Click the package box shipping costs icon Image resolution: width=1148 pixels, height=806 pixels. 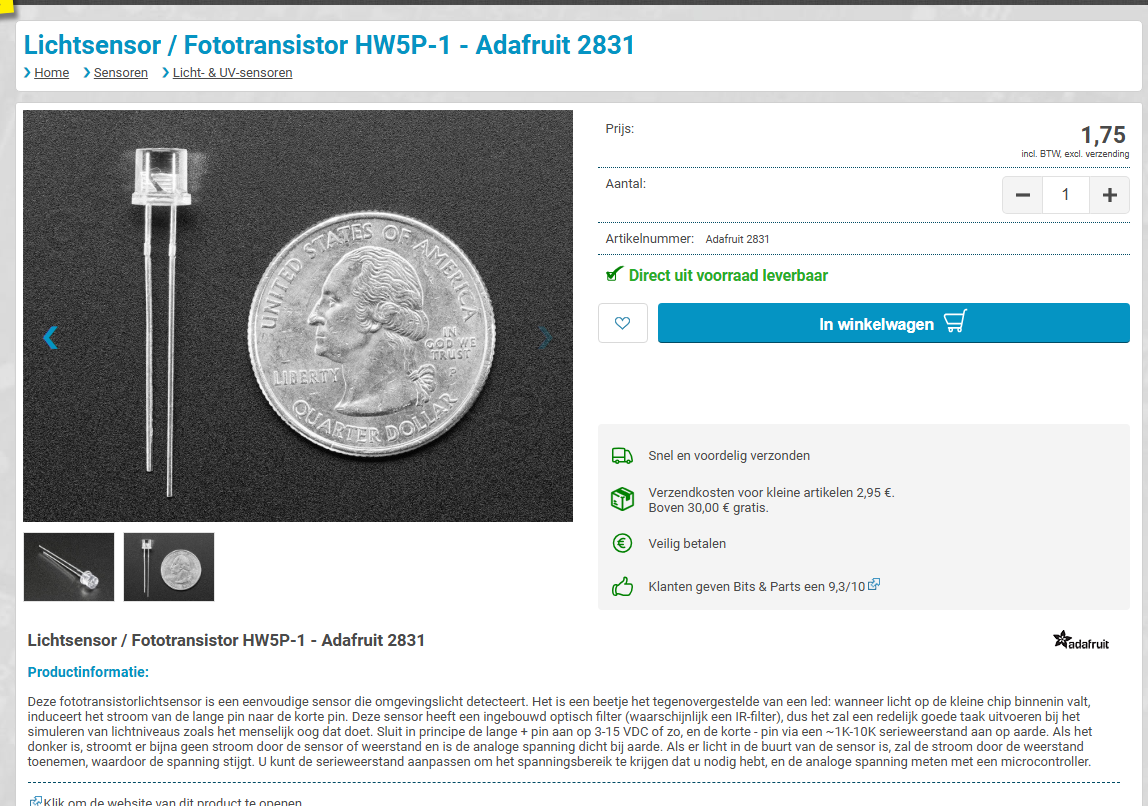pyautogui.click(x=622, y=499)
